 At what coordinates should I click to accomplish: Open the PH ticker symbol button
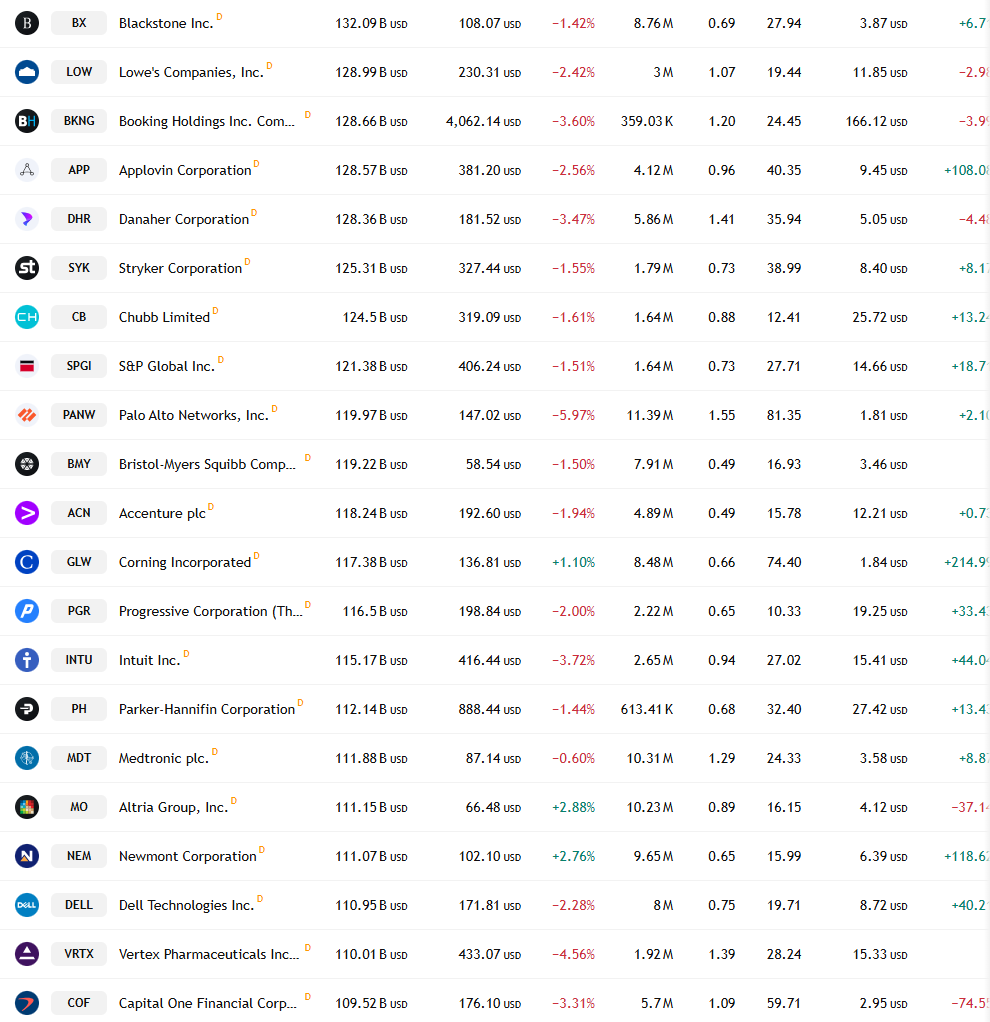79,708
